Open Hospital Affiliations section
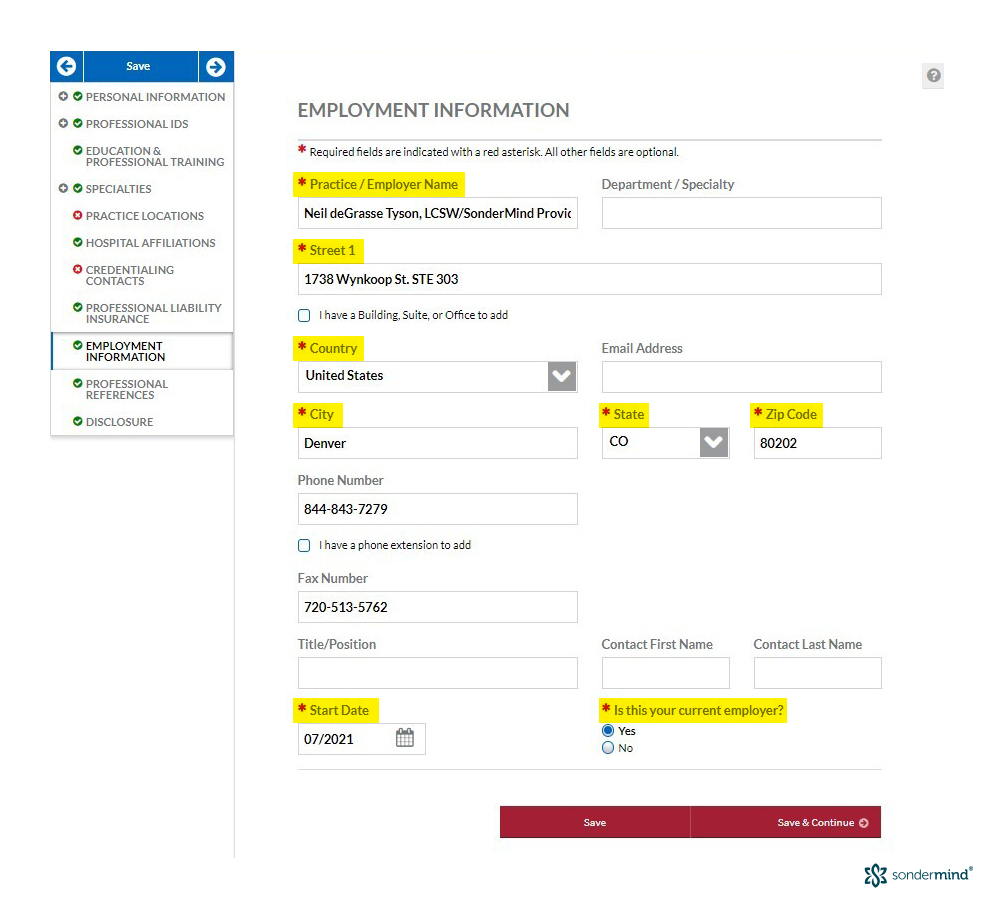Viewport: 998px width, 911px height. 150,243
